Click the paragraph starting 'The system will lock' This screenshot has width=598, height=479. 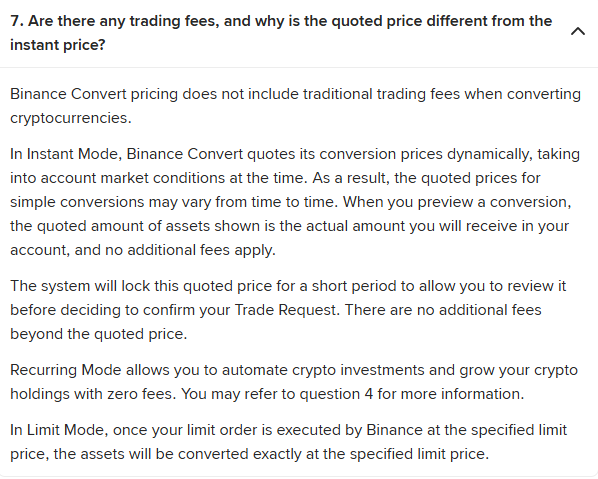288,310
